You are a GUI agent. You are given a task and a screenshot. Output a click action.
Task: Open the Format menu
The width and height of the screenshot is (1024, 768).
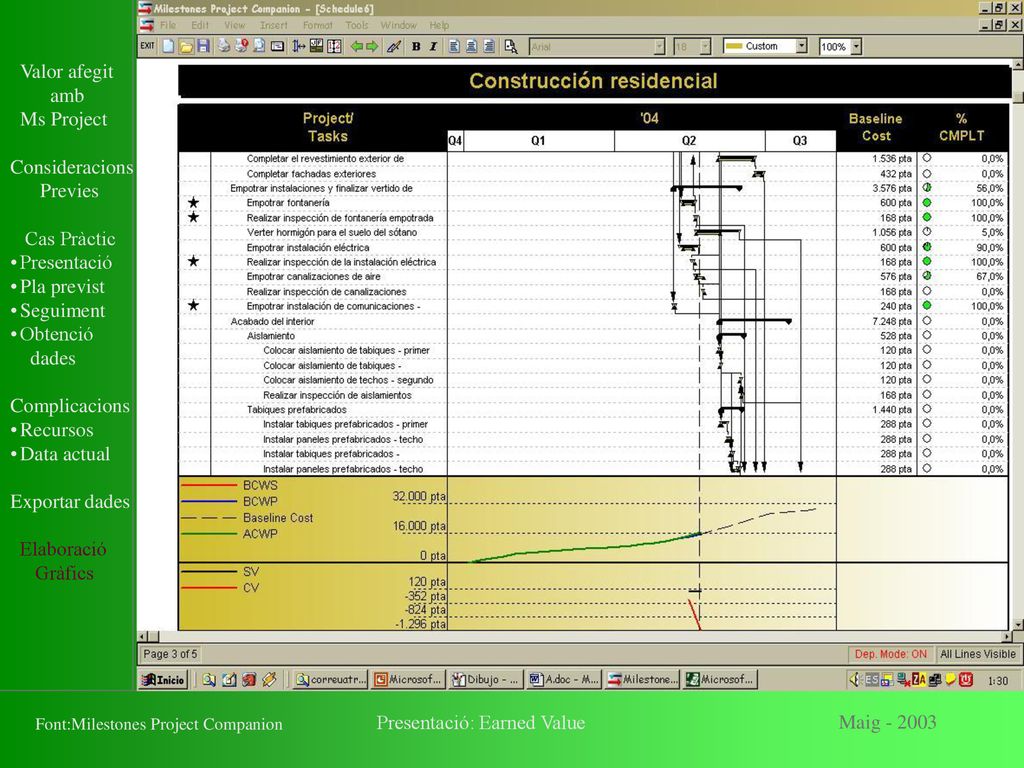[317, 25]
